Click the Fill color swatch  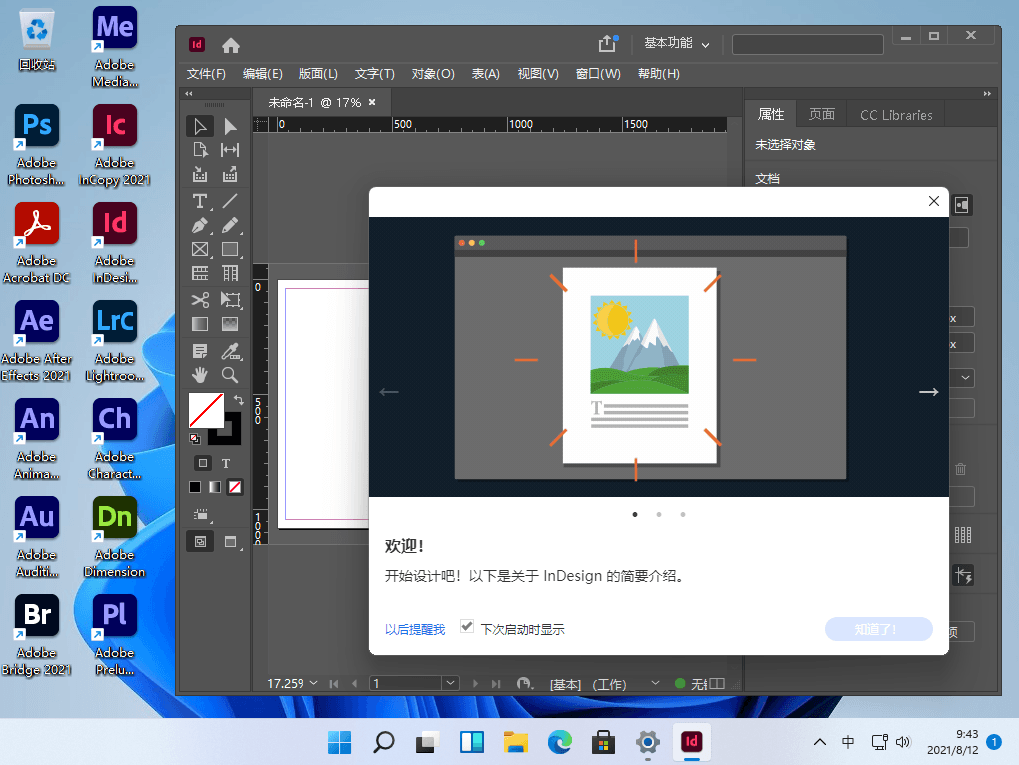click(x=206, y=410)
